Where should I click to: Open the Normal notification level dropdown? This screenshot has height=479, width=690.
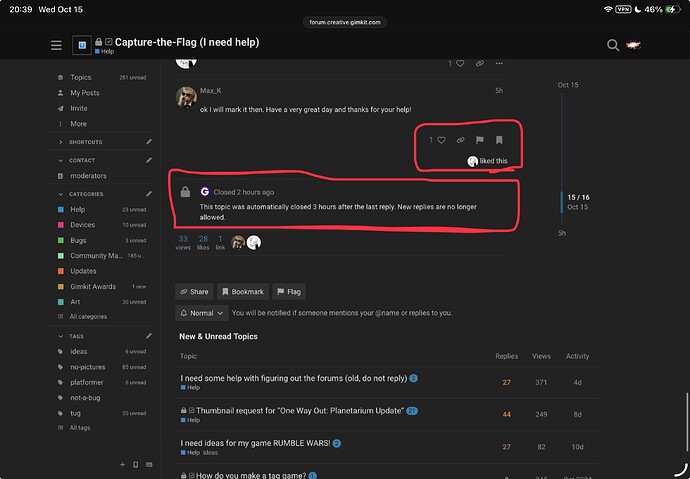pyautogui.click(x=202, y=313)
